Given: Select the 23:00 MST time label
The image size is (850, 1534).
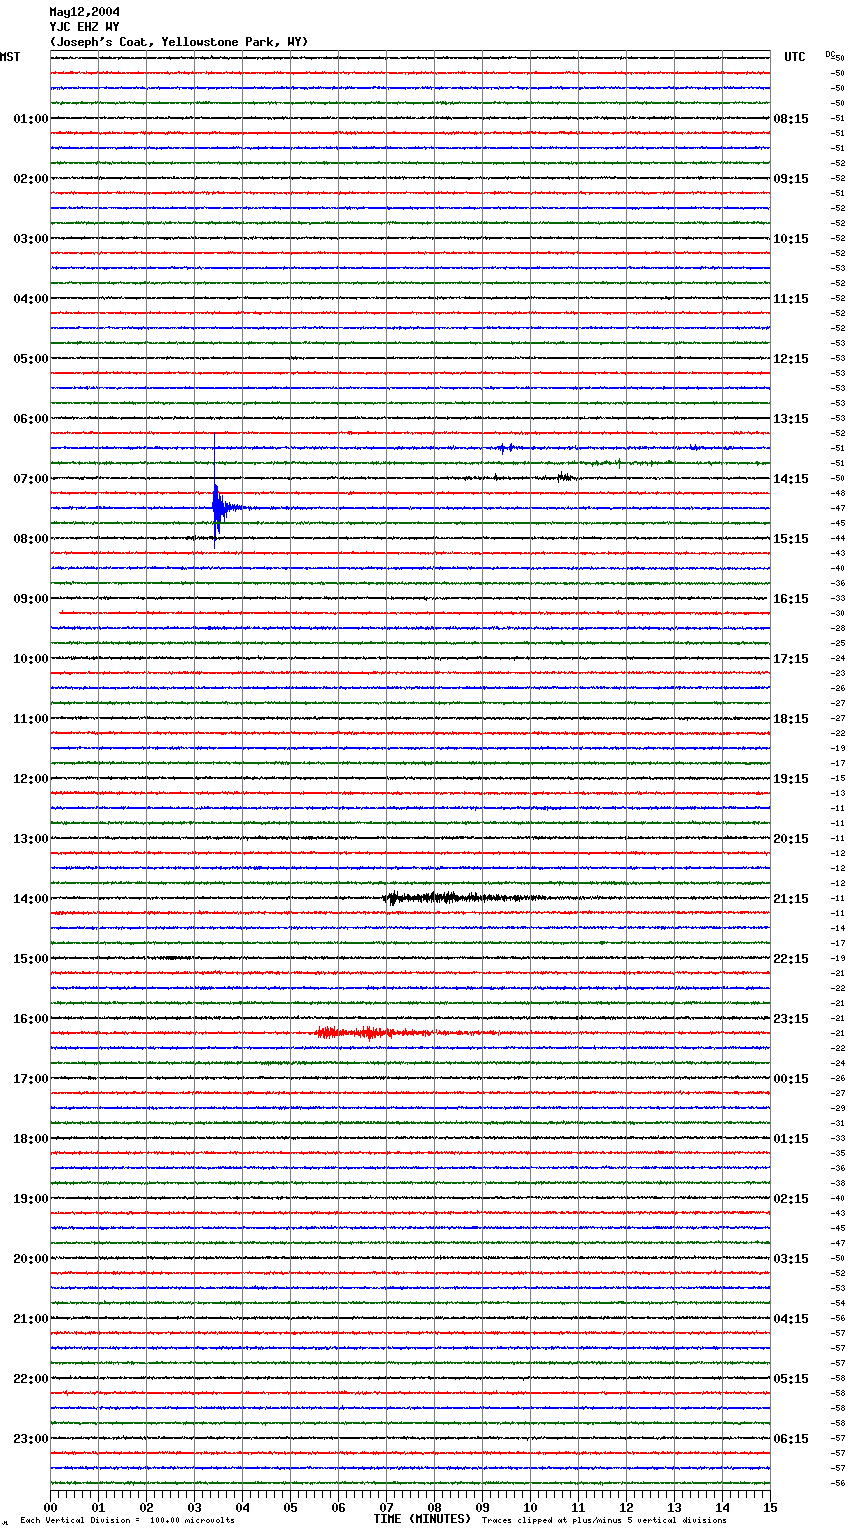Looking at the screenshot, I should pos(30,1439).
